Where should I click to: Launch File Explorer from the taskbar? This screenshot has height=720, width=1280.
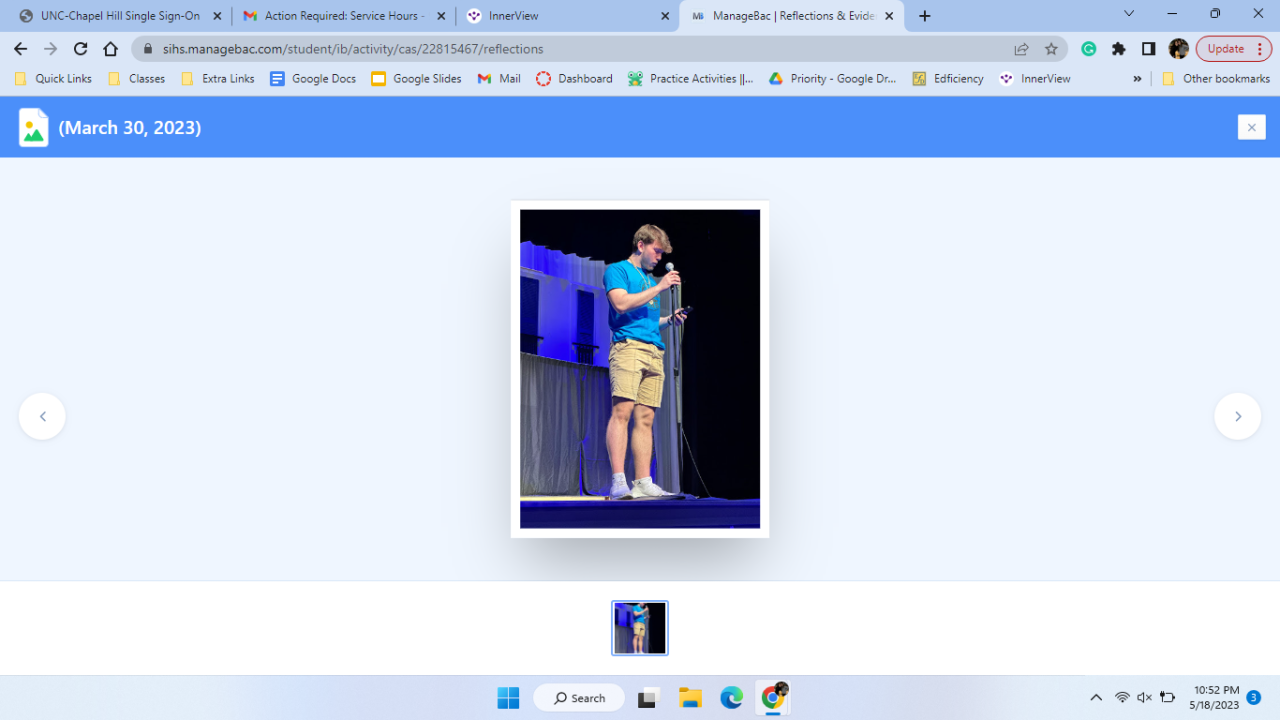(690, 698)
